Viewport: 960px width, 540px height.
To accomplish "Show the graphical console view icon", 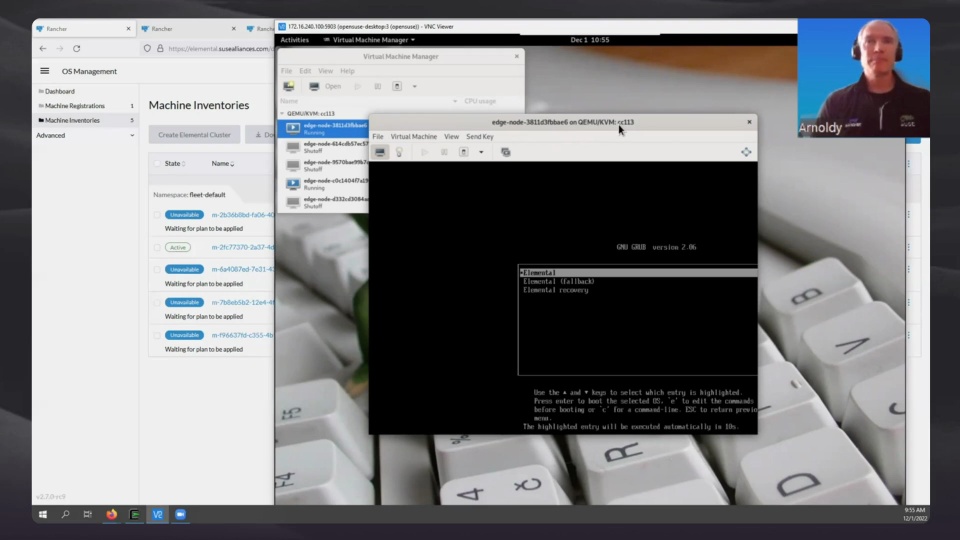I will (x=380, y=152).
